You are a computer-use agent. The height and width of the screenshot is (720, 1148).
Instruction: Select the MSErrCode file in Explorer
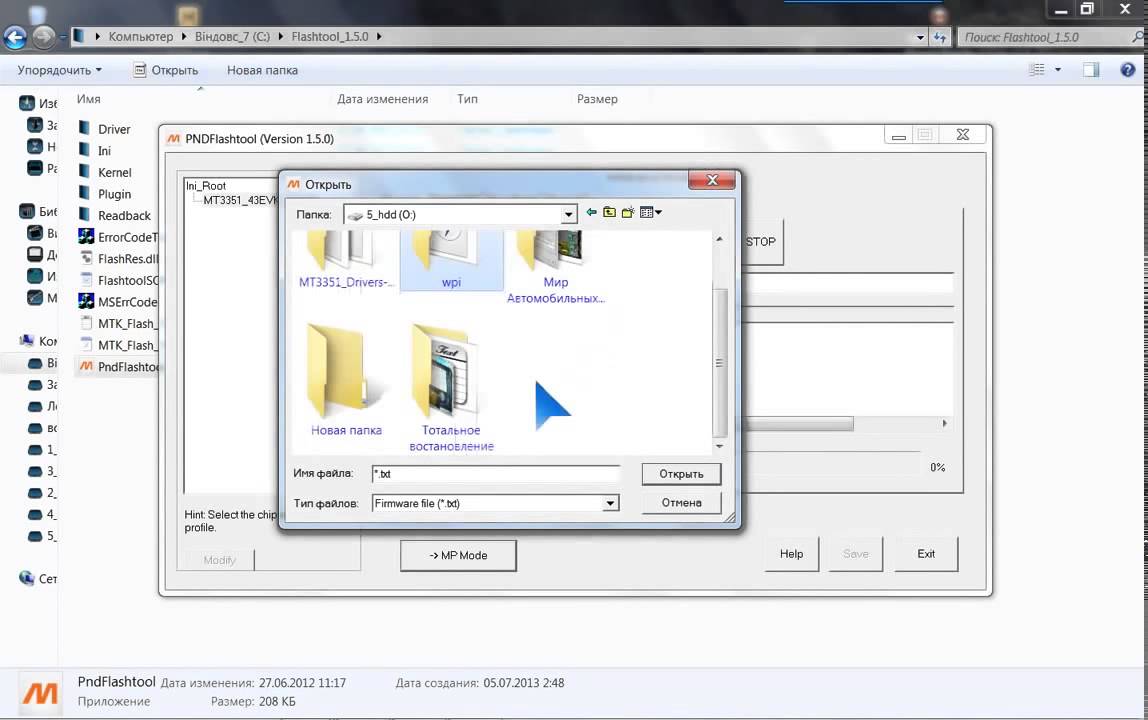coord(118,302)
